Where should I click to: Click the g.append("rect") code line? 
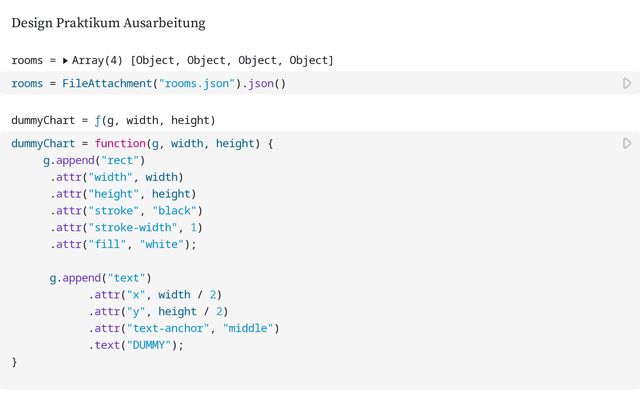coord(94,160)
